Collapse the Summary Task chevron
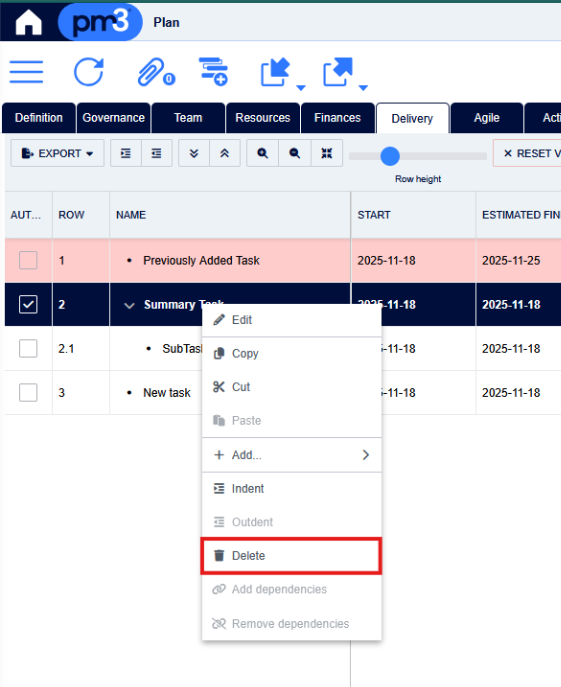Viewport: 561px width, 687px height. [129, 305]
